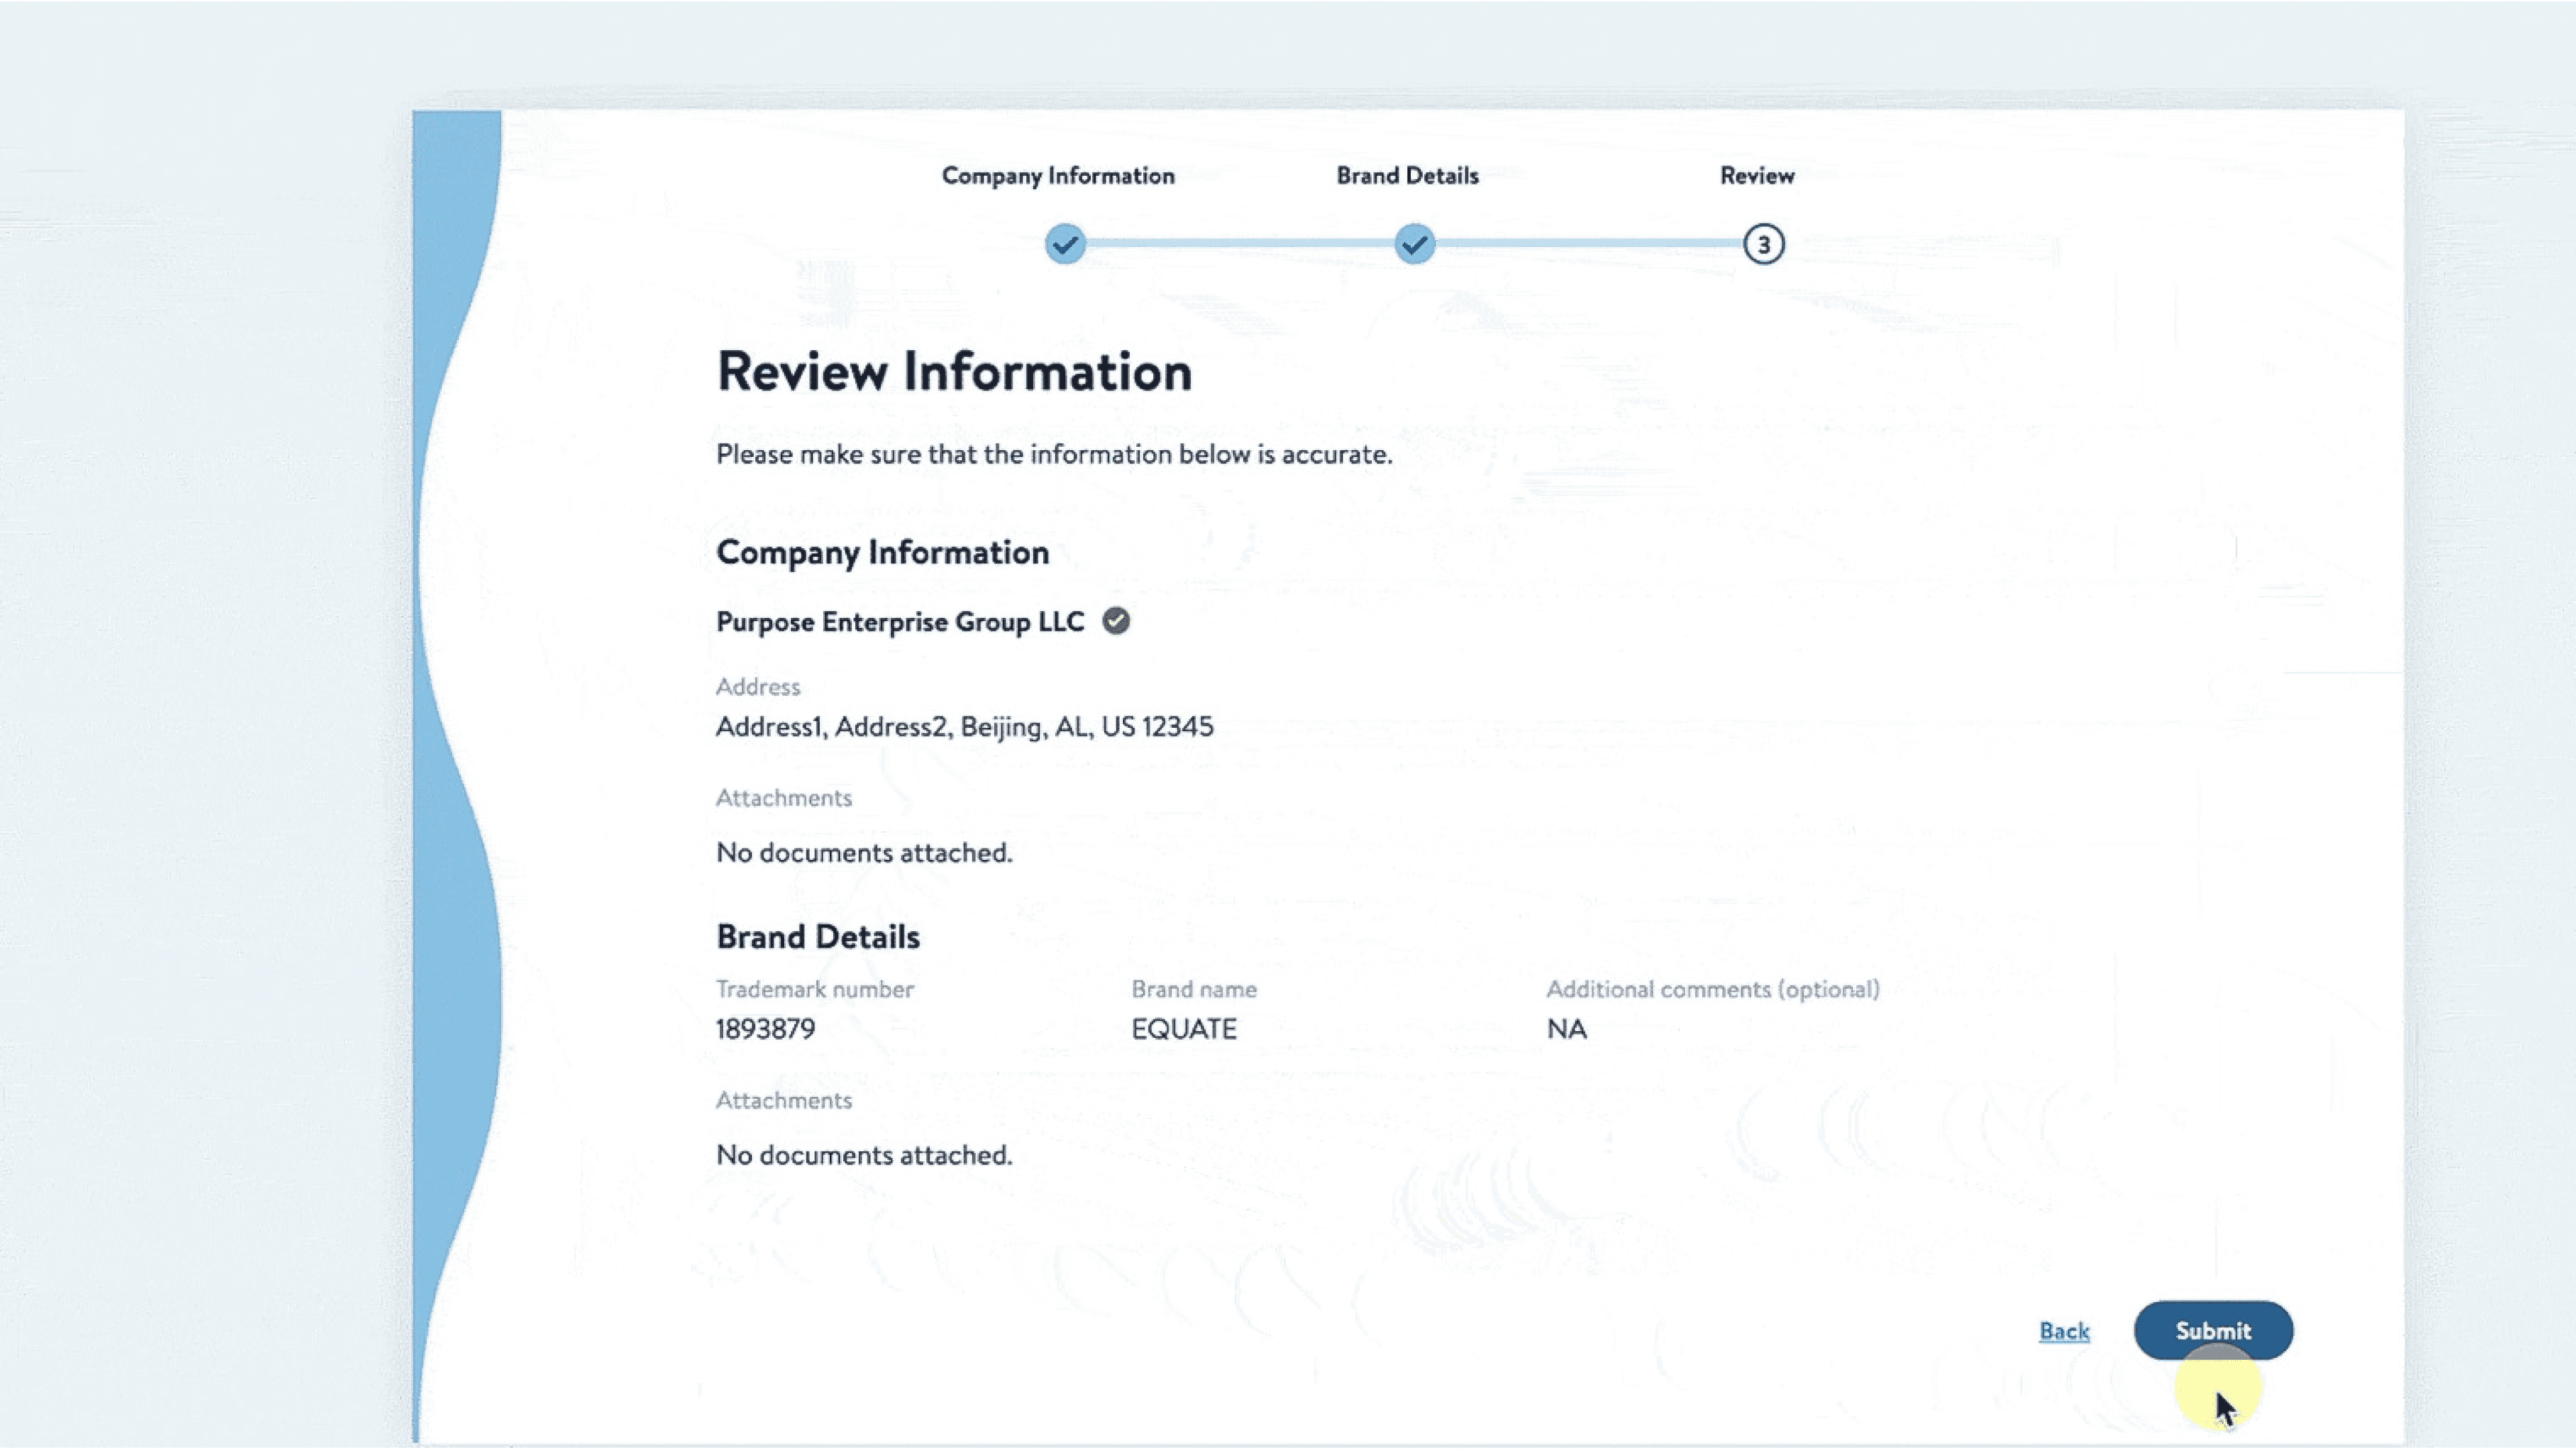Select the Company Information step label
Viewport: 2576px width, 1449px height.
pyautogui.click(x=1058, y=176)
